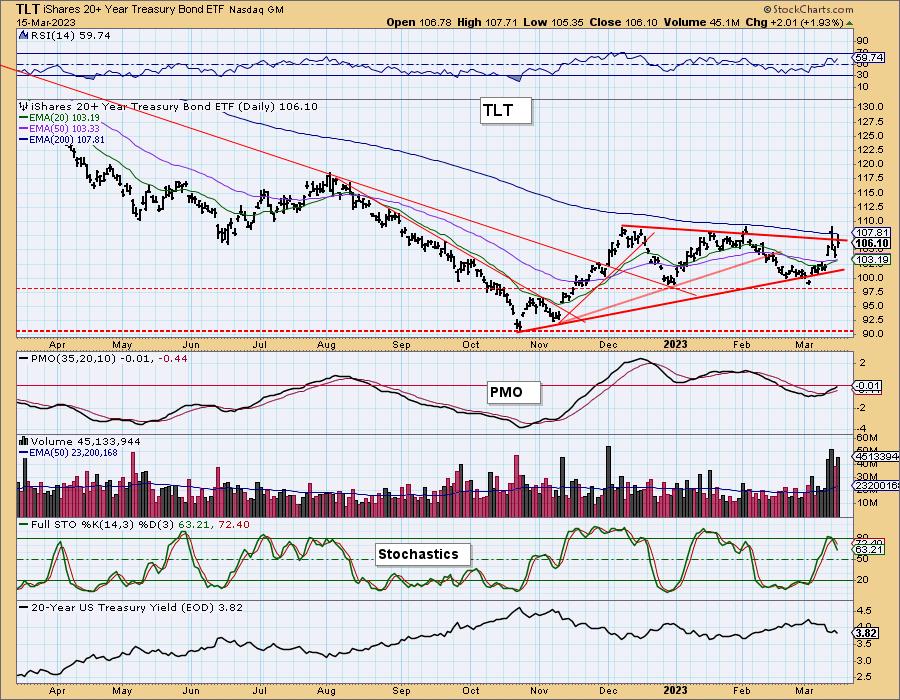This screenshot has height=700, width=900.
Task: Click the Oct label on bottom time axis
Action: point(471,690)
